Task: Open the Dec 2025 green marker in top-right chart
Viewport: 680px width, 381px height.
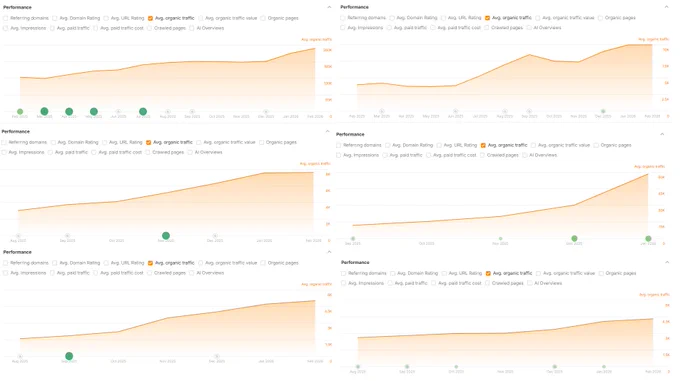Action: [603, 111]
